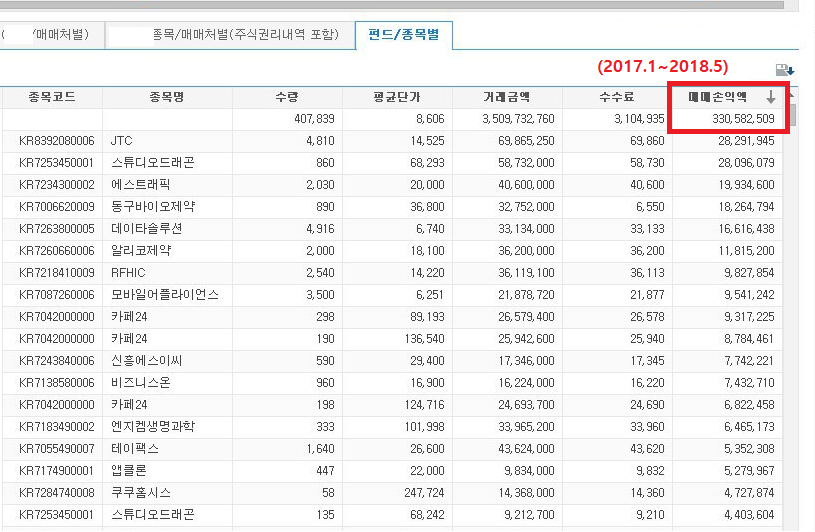
Task: Click average price 136,540
Action: point(424,339)
